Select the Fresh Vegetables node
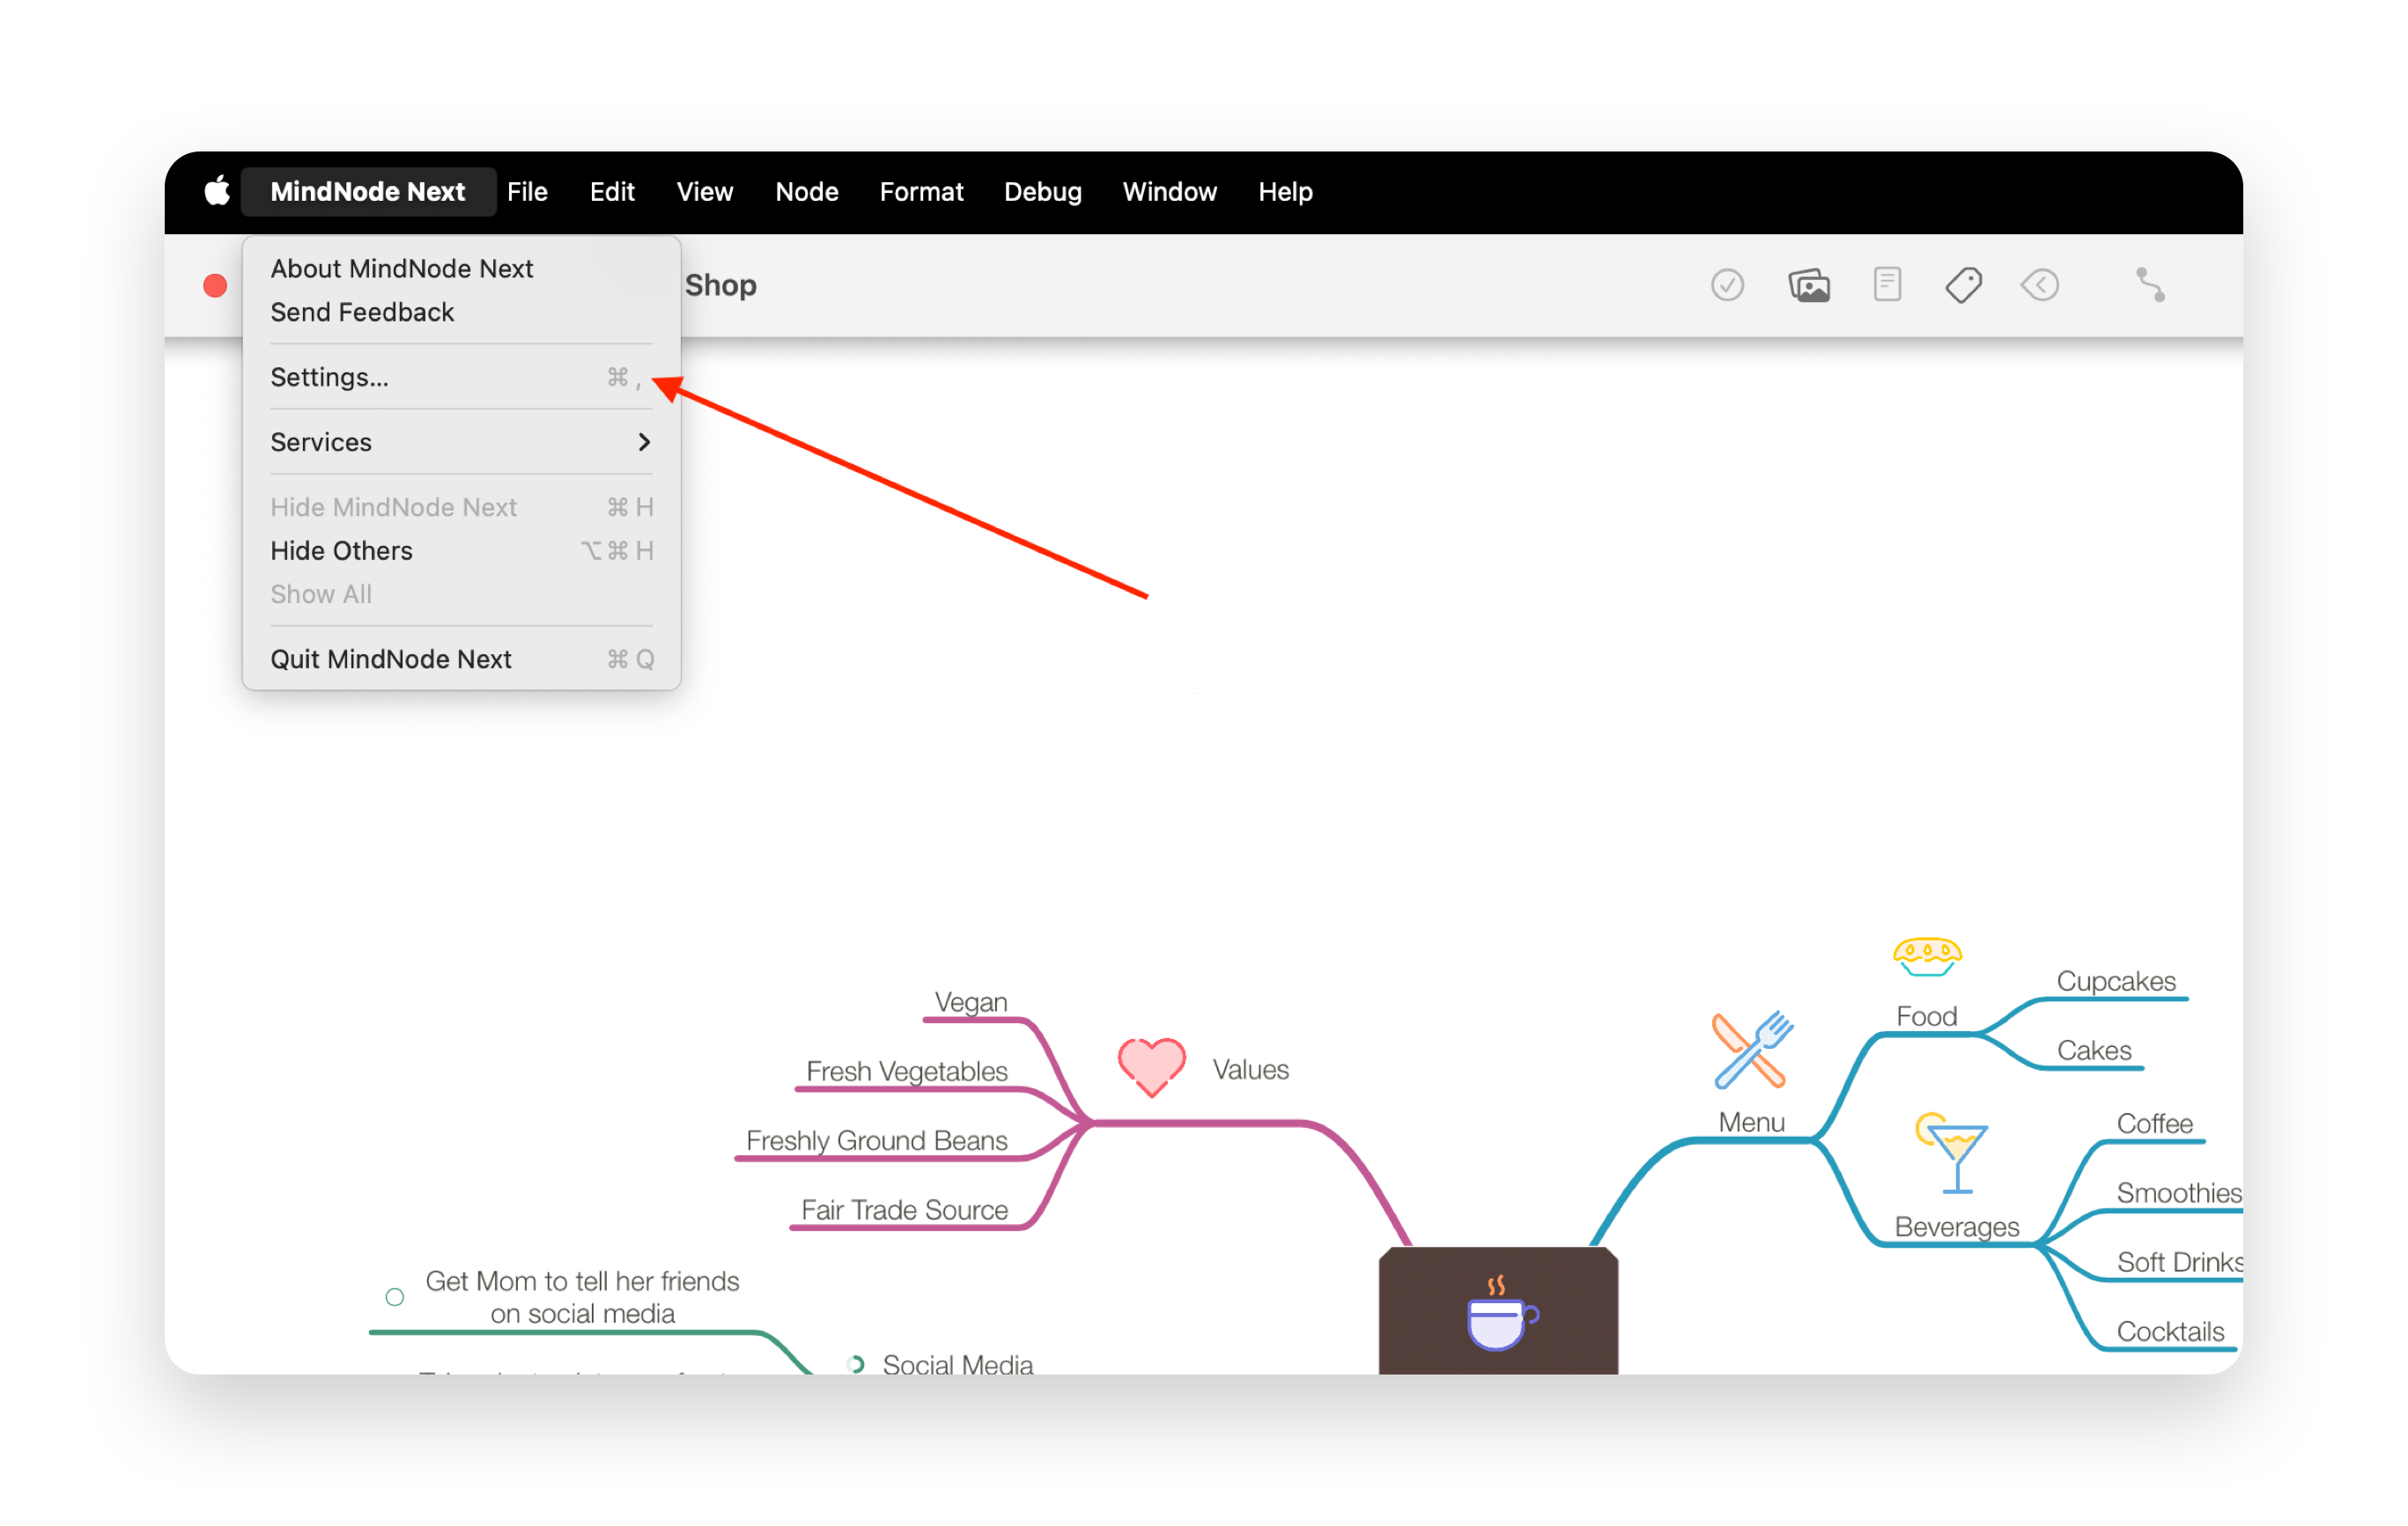Image resolution: width=2408 pixels, height=1526 pixels. point(907,1071)
